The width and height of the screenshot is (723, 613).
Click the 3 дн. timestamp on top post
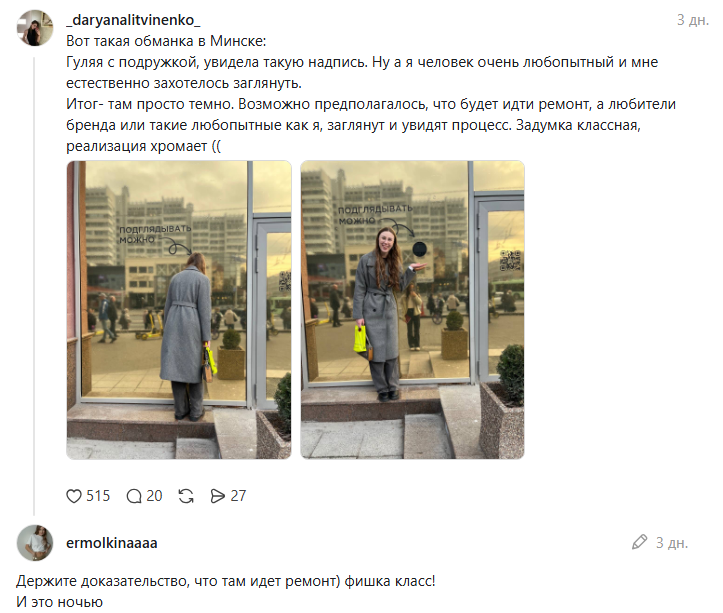coord(693,20)
